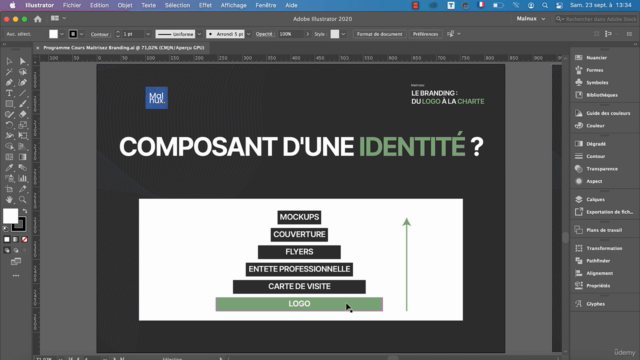Viewport: 640px width, 360px height.
Task: Choose the Rotate tool
Action: pyautogui.click(x=9, y=125)
